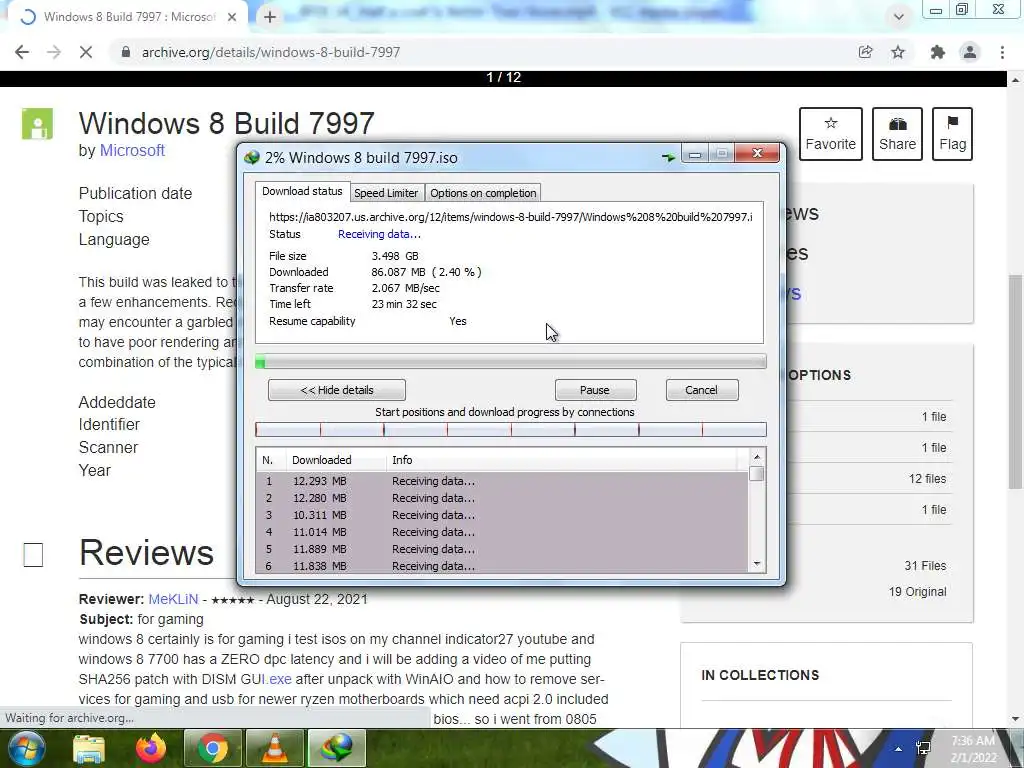The width and height of the screenshot is (1024, 768).
Task: Click network tray icon
Action: tap(923, 749)
